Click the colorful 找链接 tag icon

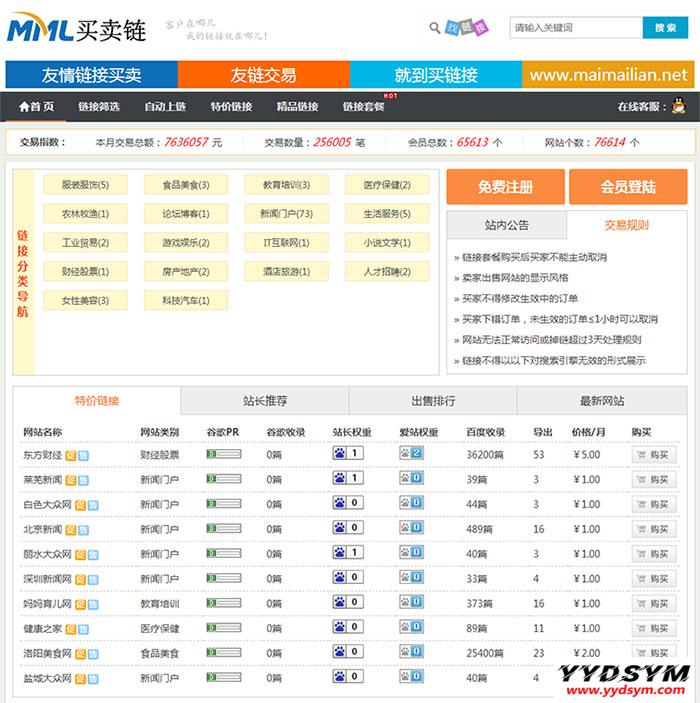466,28
